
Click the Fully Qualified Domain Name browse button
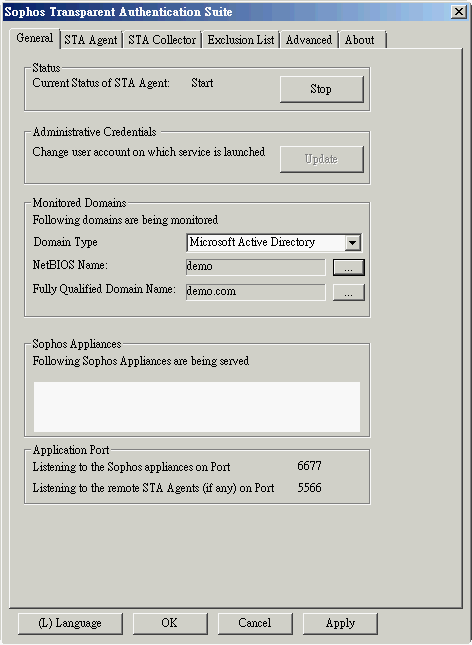[x=349, y=292]
